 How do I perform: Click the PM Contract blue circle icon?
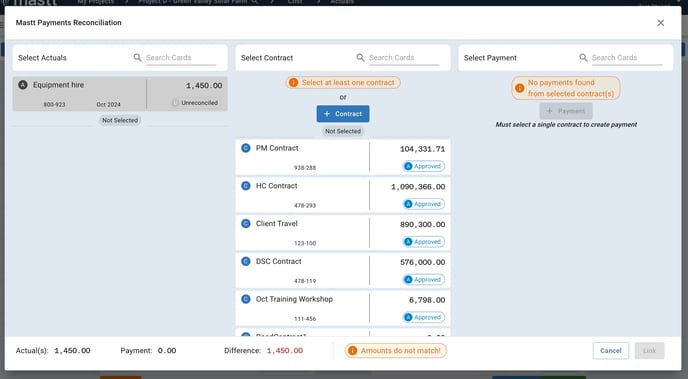click(246, 148)
